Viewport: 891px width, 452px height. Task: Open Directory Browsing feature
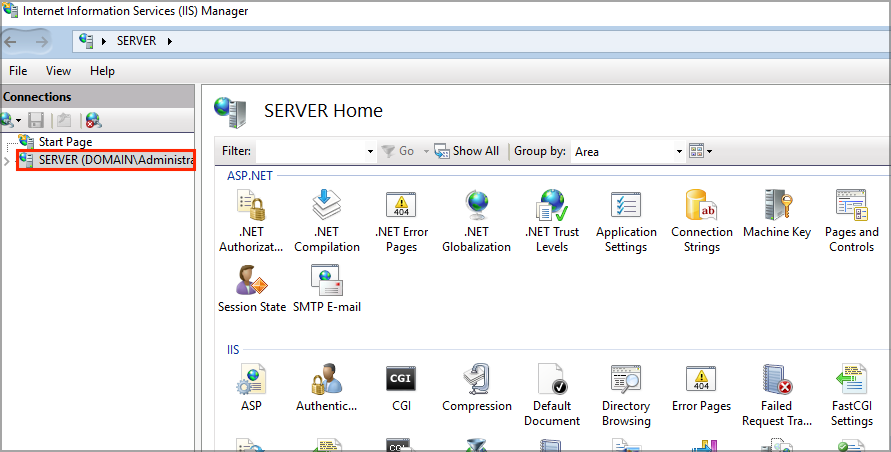pos(626,395)
